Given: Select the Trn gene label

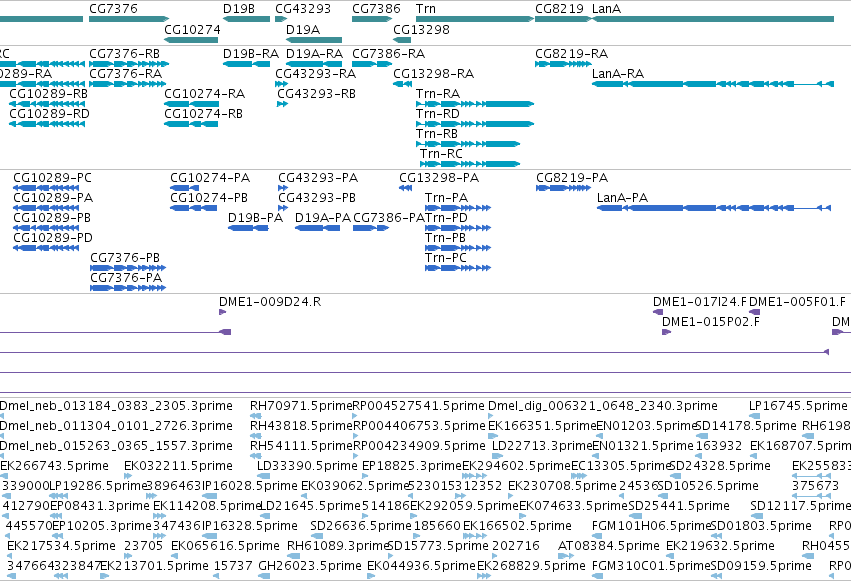Looking at the screenshot, I should [x=426, y=9].
